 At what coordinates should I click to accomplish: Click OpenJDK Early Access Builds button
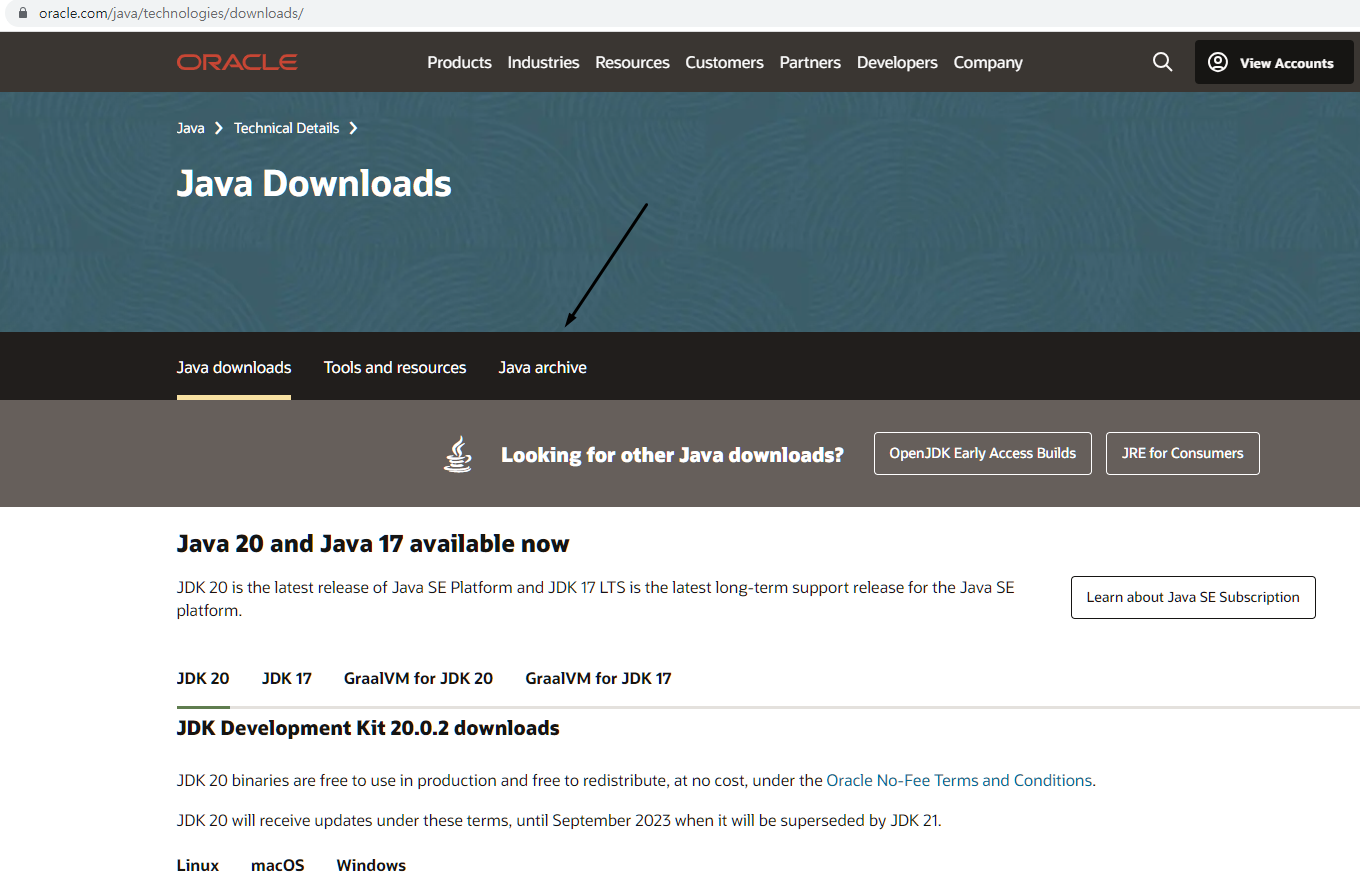pos(983,453)
